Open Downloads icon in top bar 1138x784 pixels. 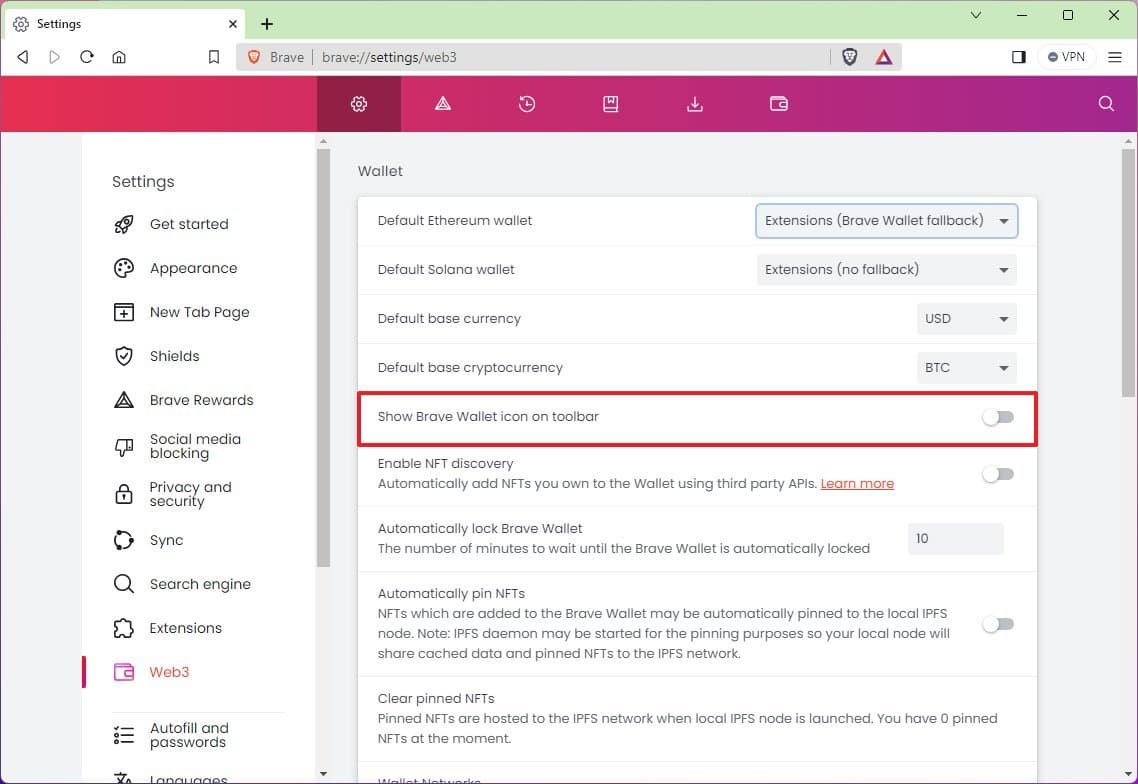click(x=694, y=104)
